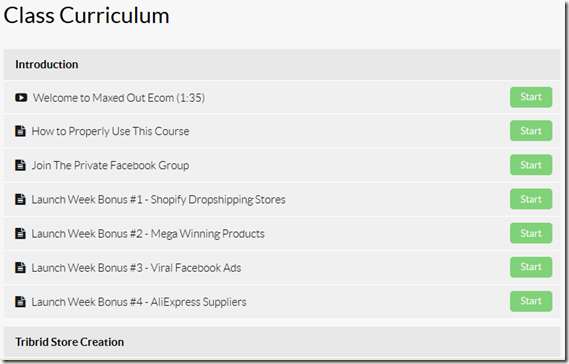
Task: Click the Introduction section header
Action: coord(282,65)
